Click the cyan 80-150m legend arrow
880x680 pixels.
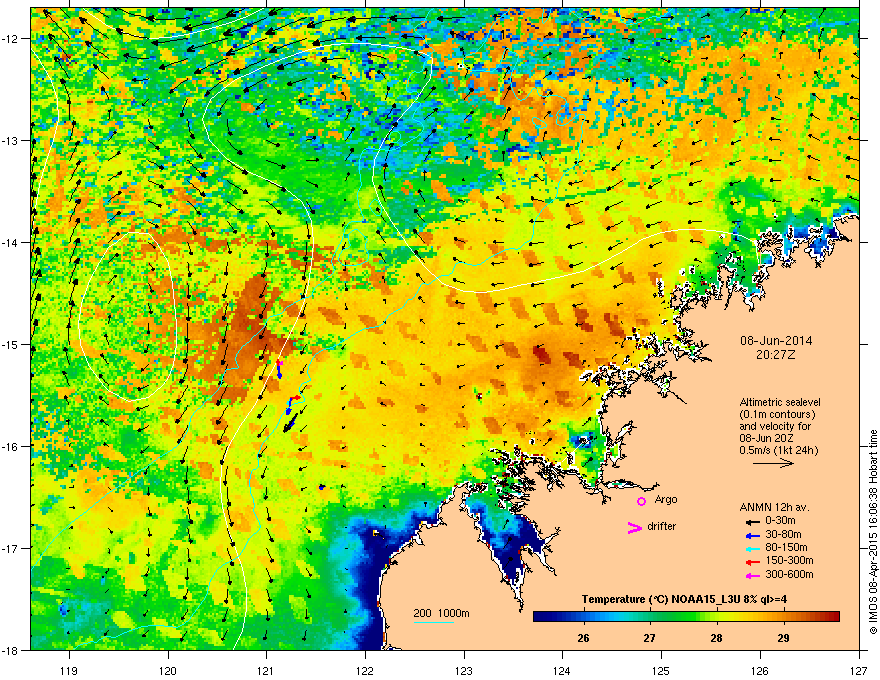[x=752, y=548]
